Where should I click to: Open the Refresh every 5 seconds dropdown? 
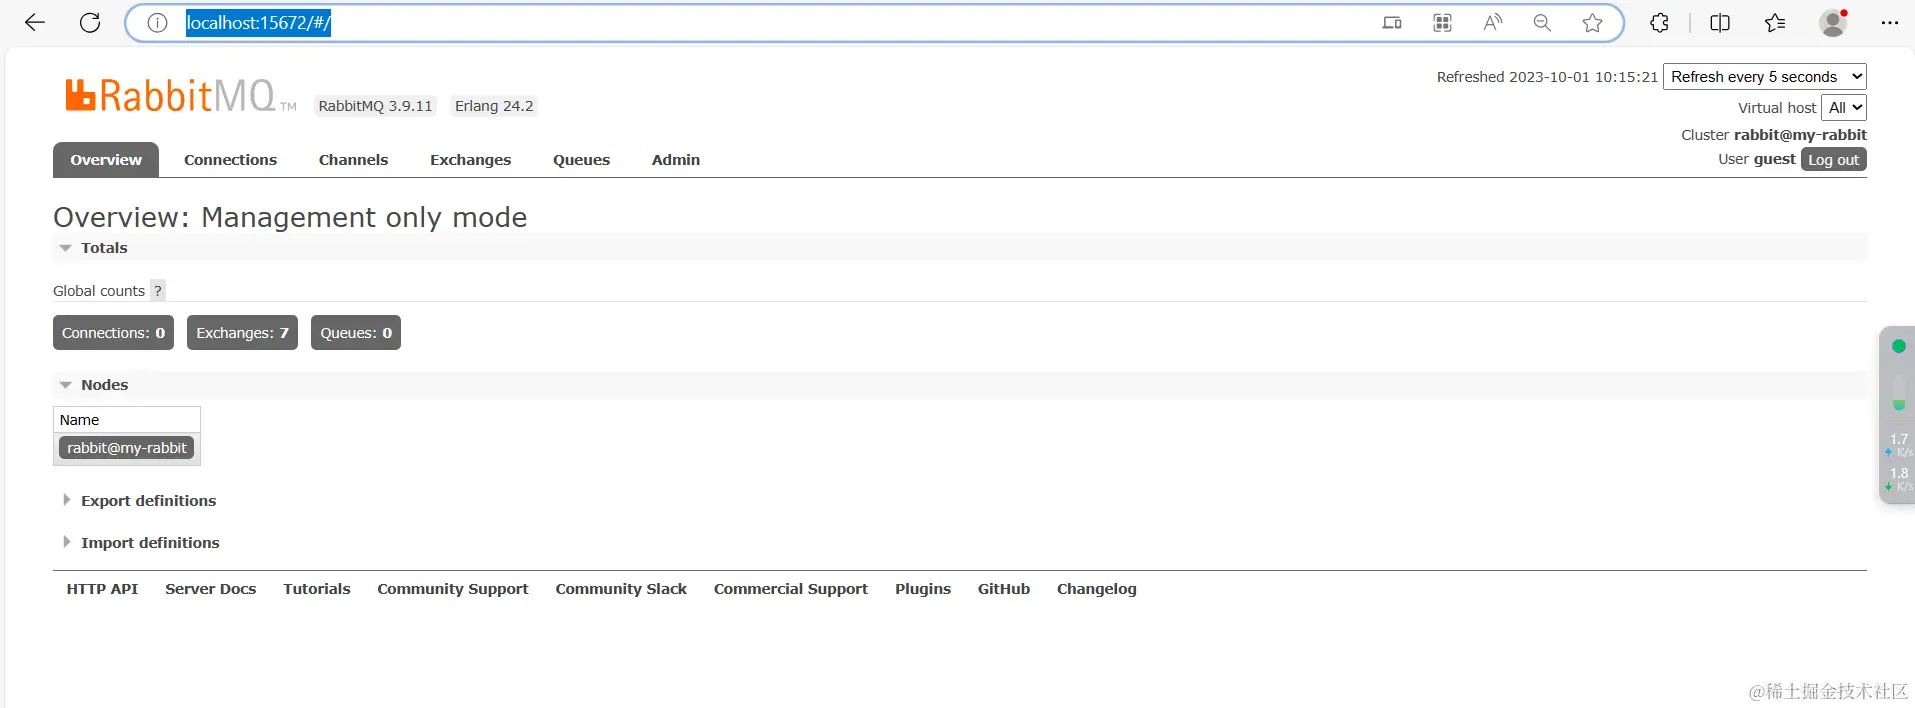pyautogui.click(x=1764, y=77)
